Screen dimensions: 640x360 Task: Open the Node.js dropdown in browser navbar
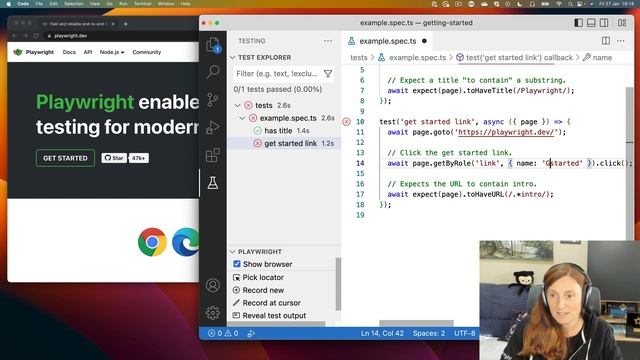point(112,52)
